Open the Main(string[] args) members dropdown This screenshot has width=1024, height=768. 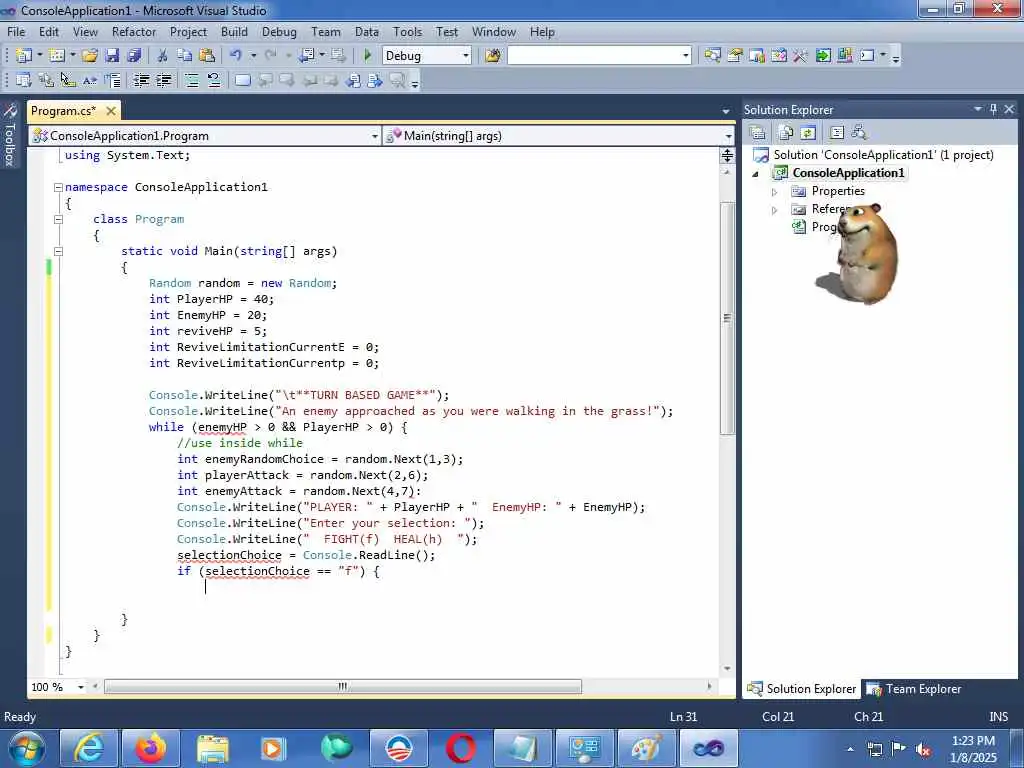coord(728,136)
